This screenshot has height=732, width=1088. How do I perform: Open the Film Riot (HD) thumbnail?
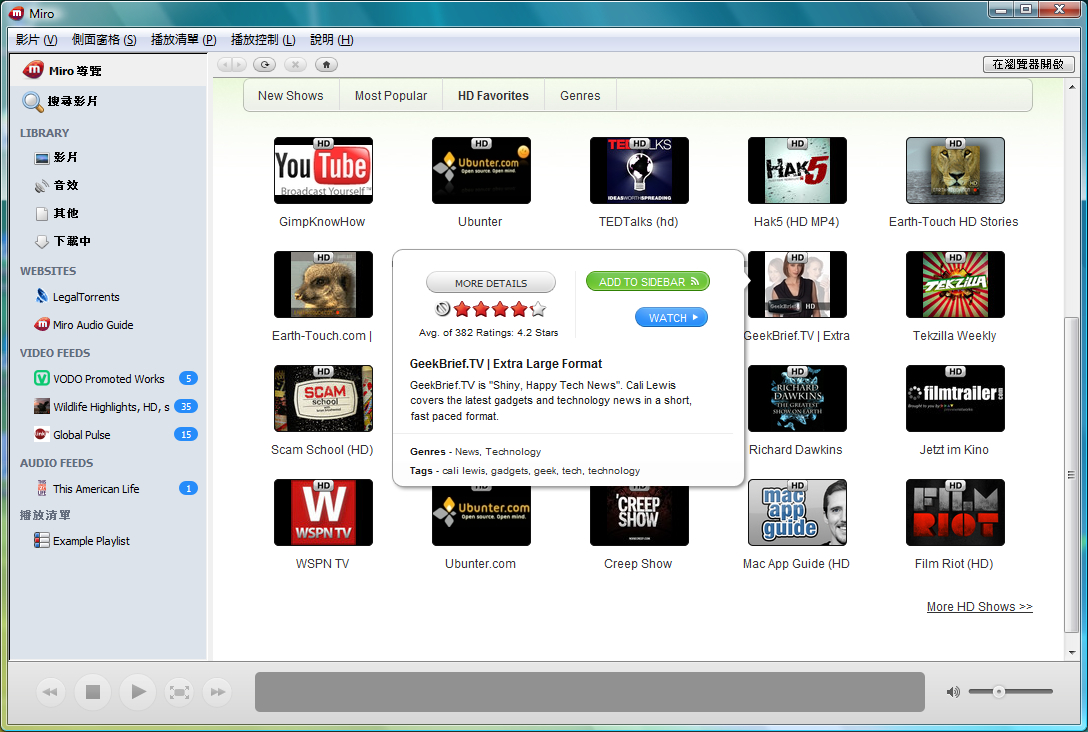[x=955, y=512]
